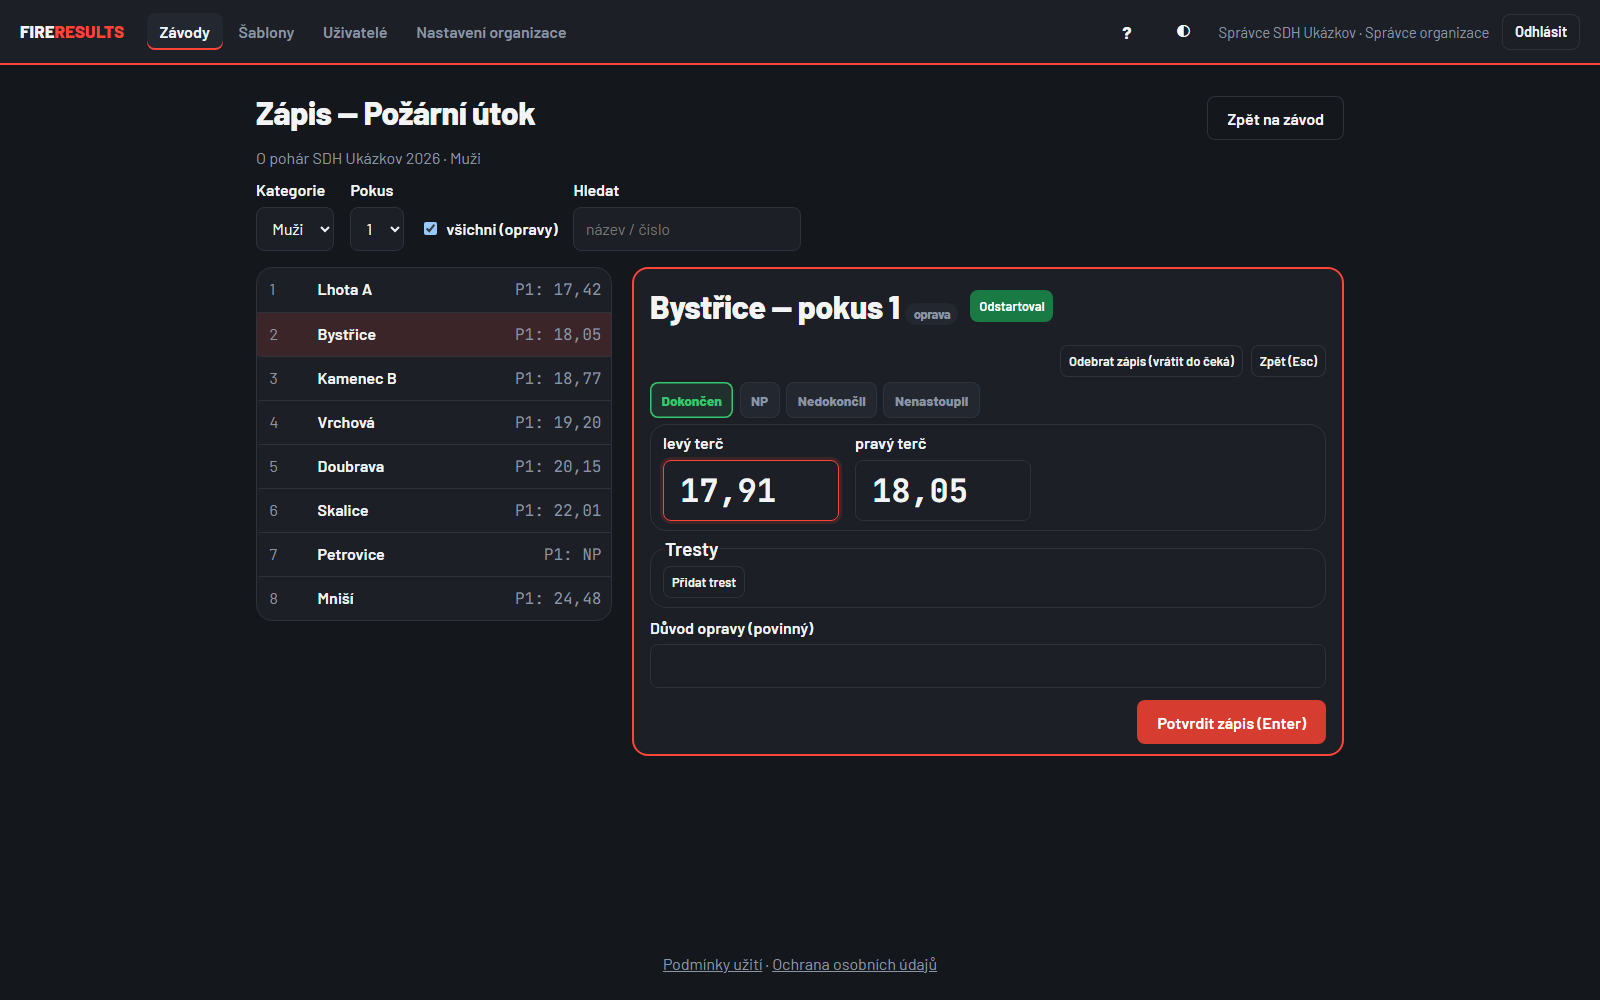This screenshot has height=1000, width=1600.
Task: Select the Vrchová row
Action: point(434,422)
